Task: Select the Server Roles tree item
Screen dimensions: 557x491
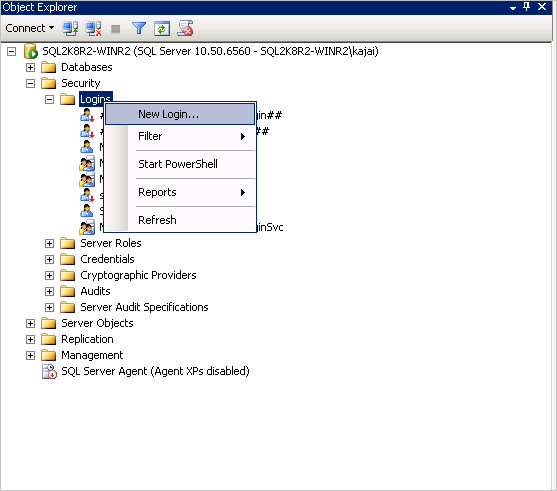Action: coord(110,243)
